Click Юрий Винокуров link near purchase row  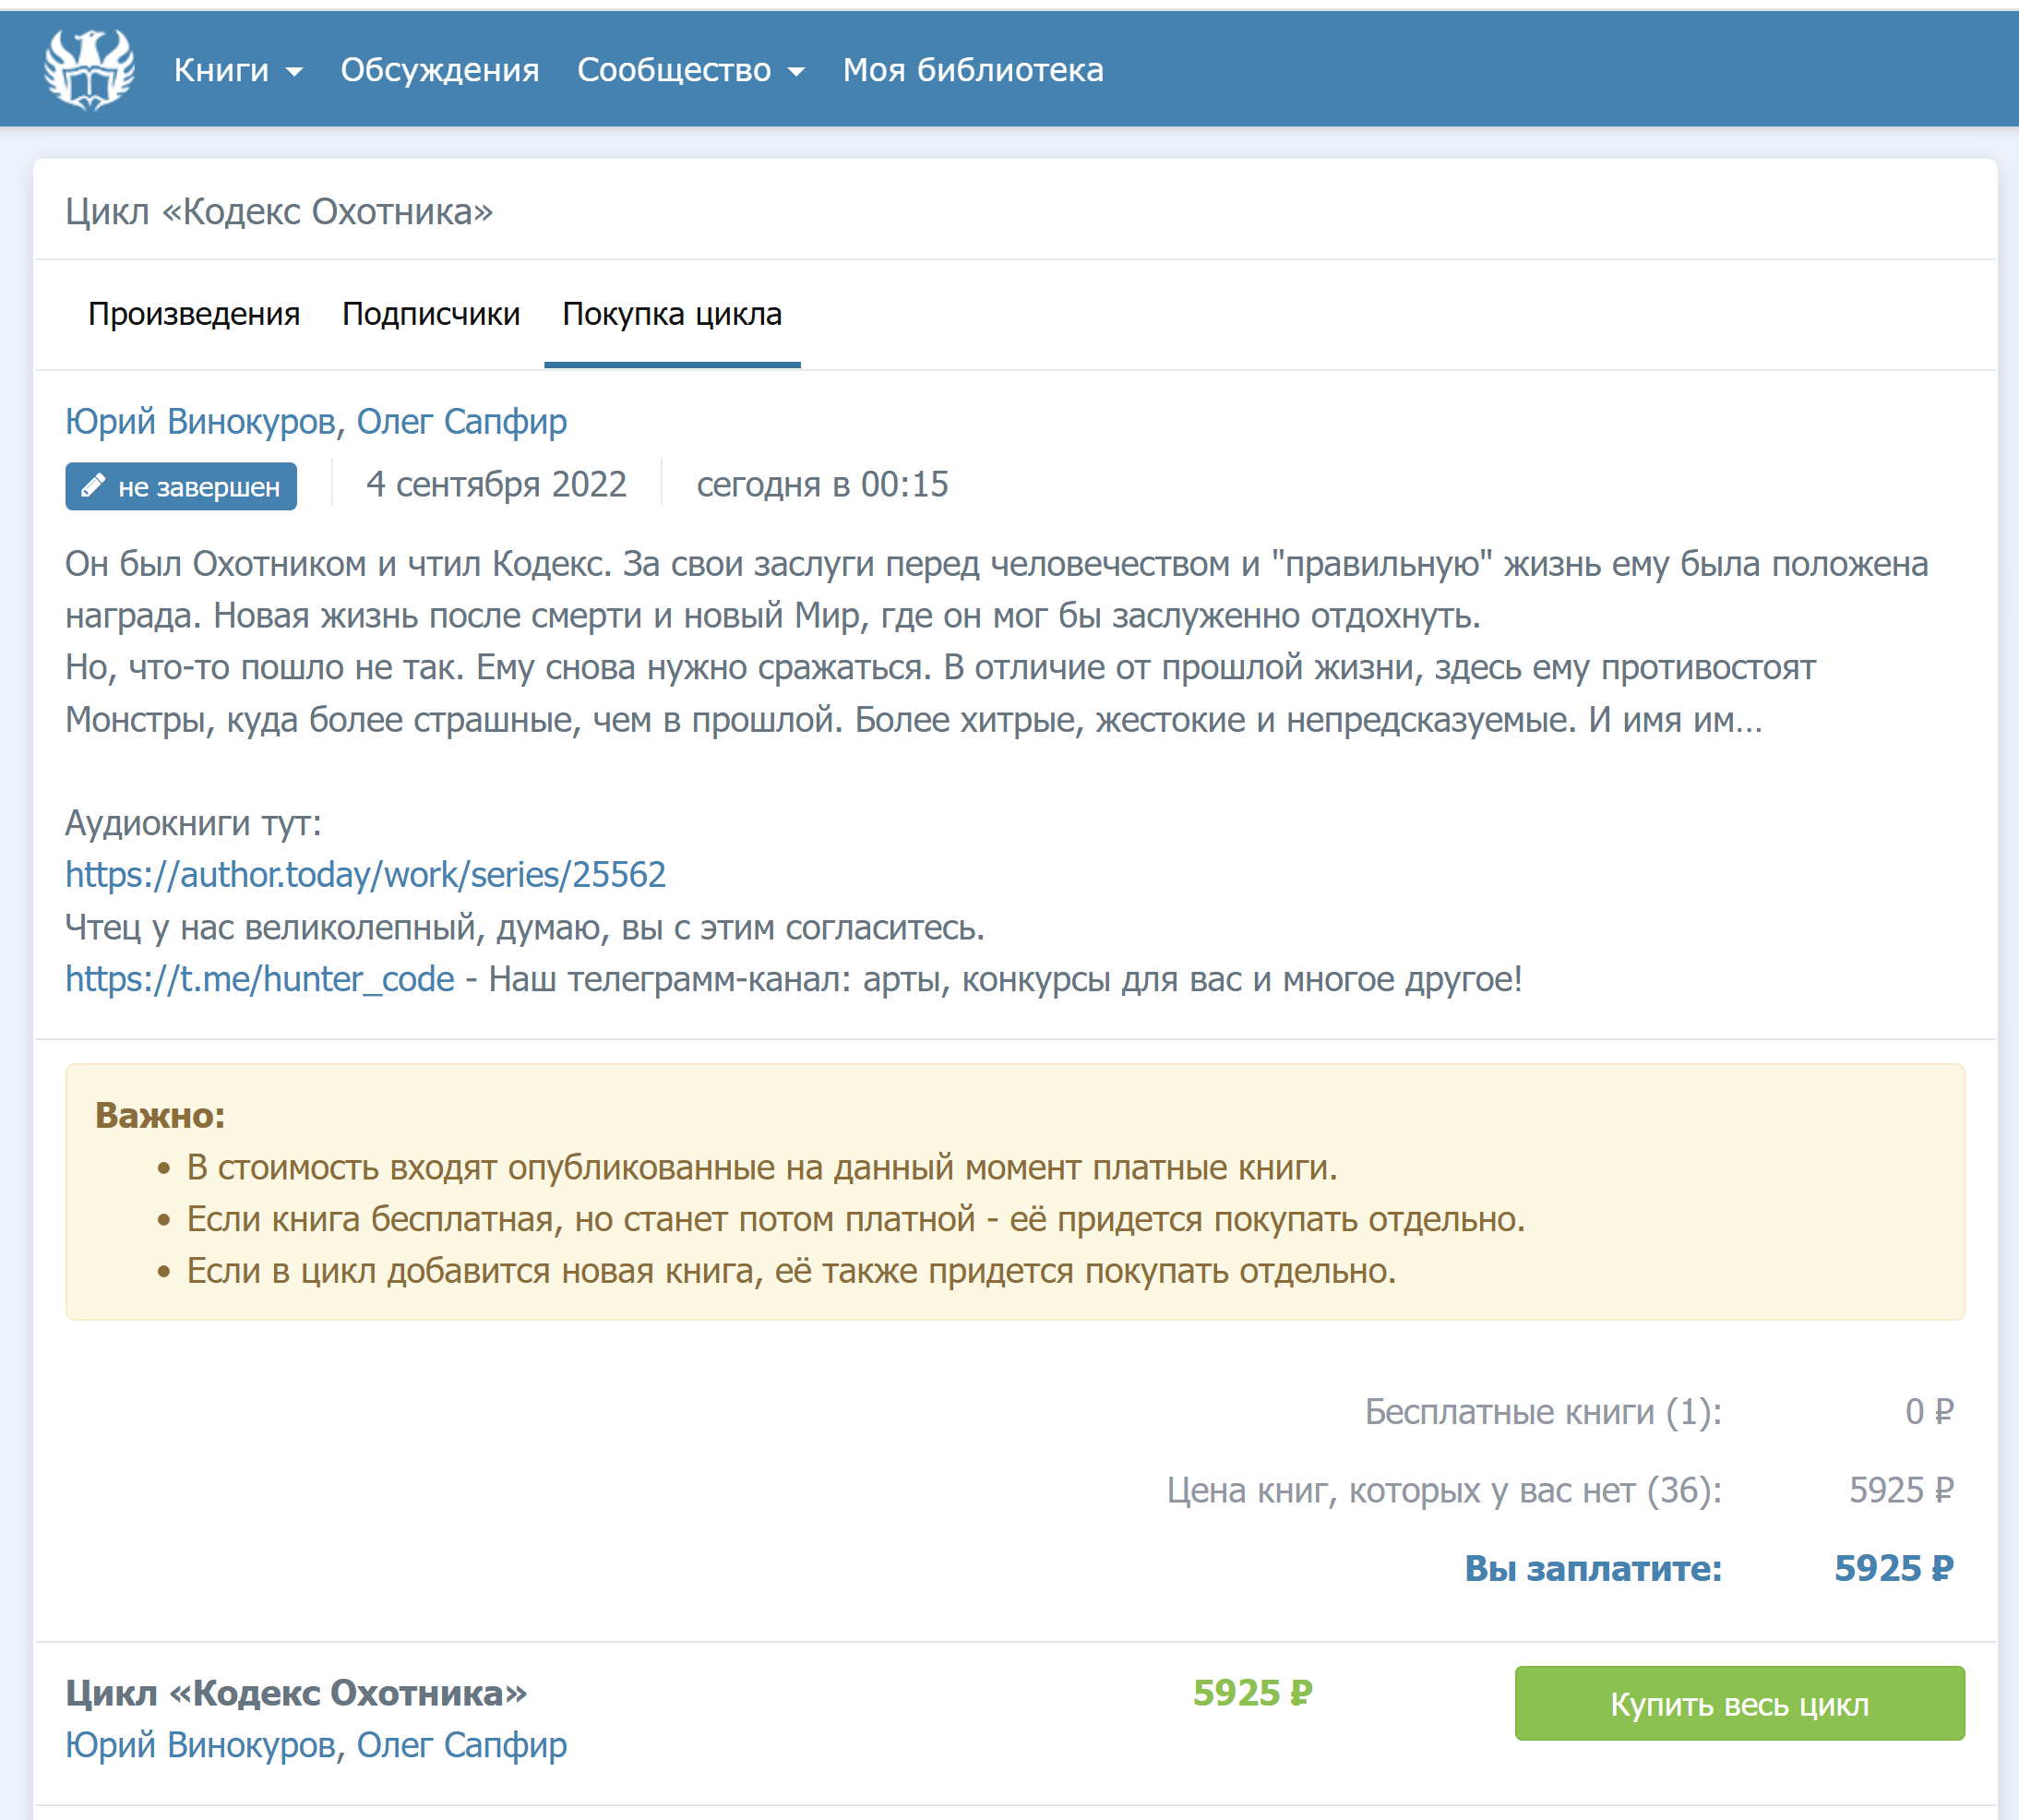tap(200, 1745)
